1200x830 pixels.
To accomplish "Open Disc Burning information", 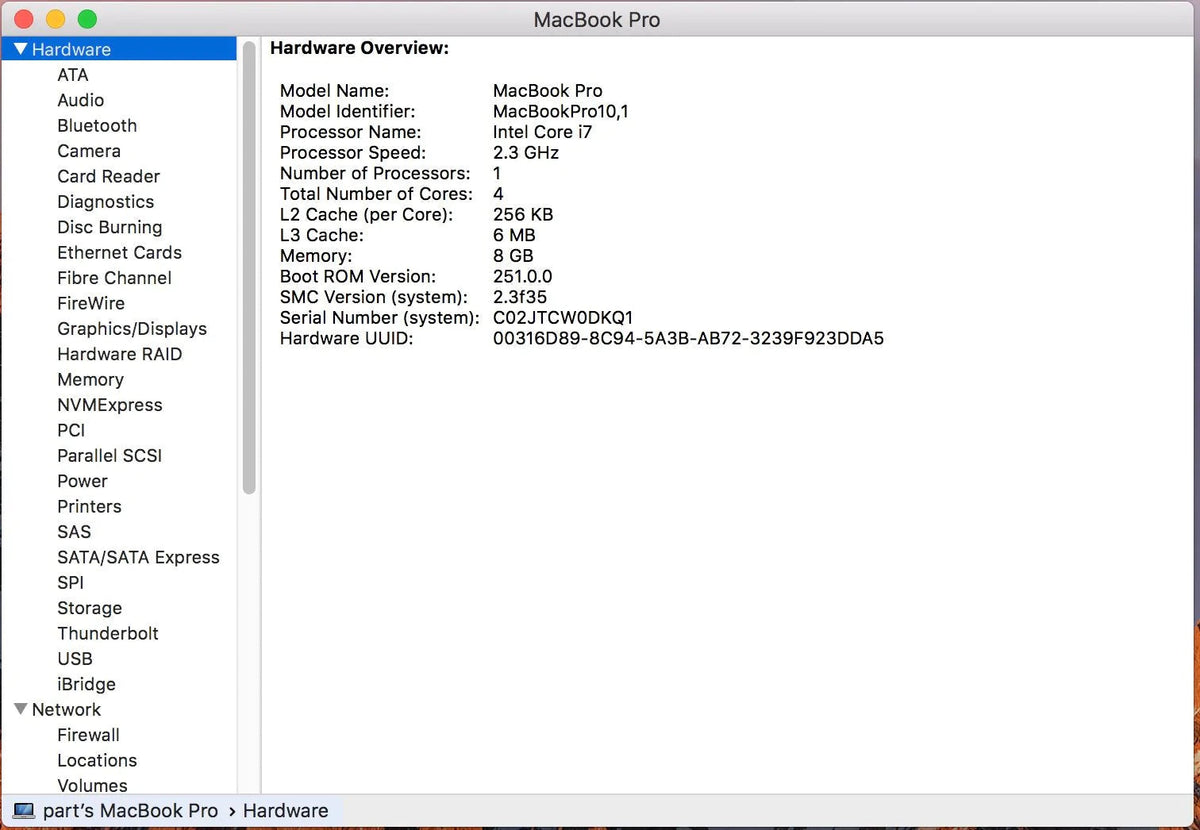I will click(110, 227).
